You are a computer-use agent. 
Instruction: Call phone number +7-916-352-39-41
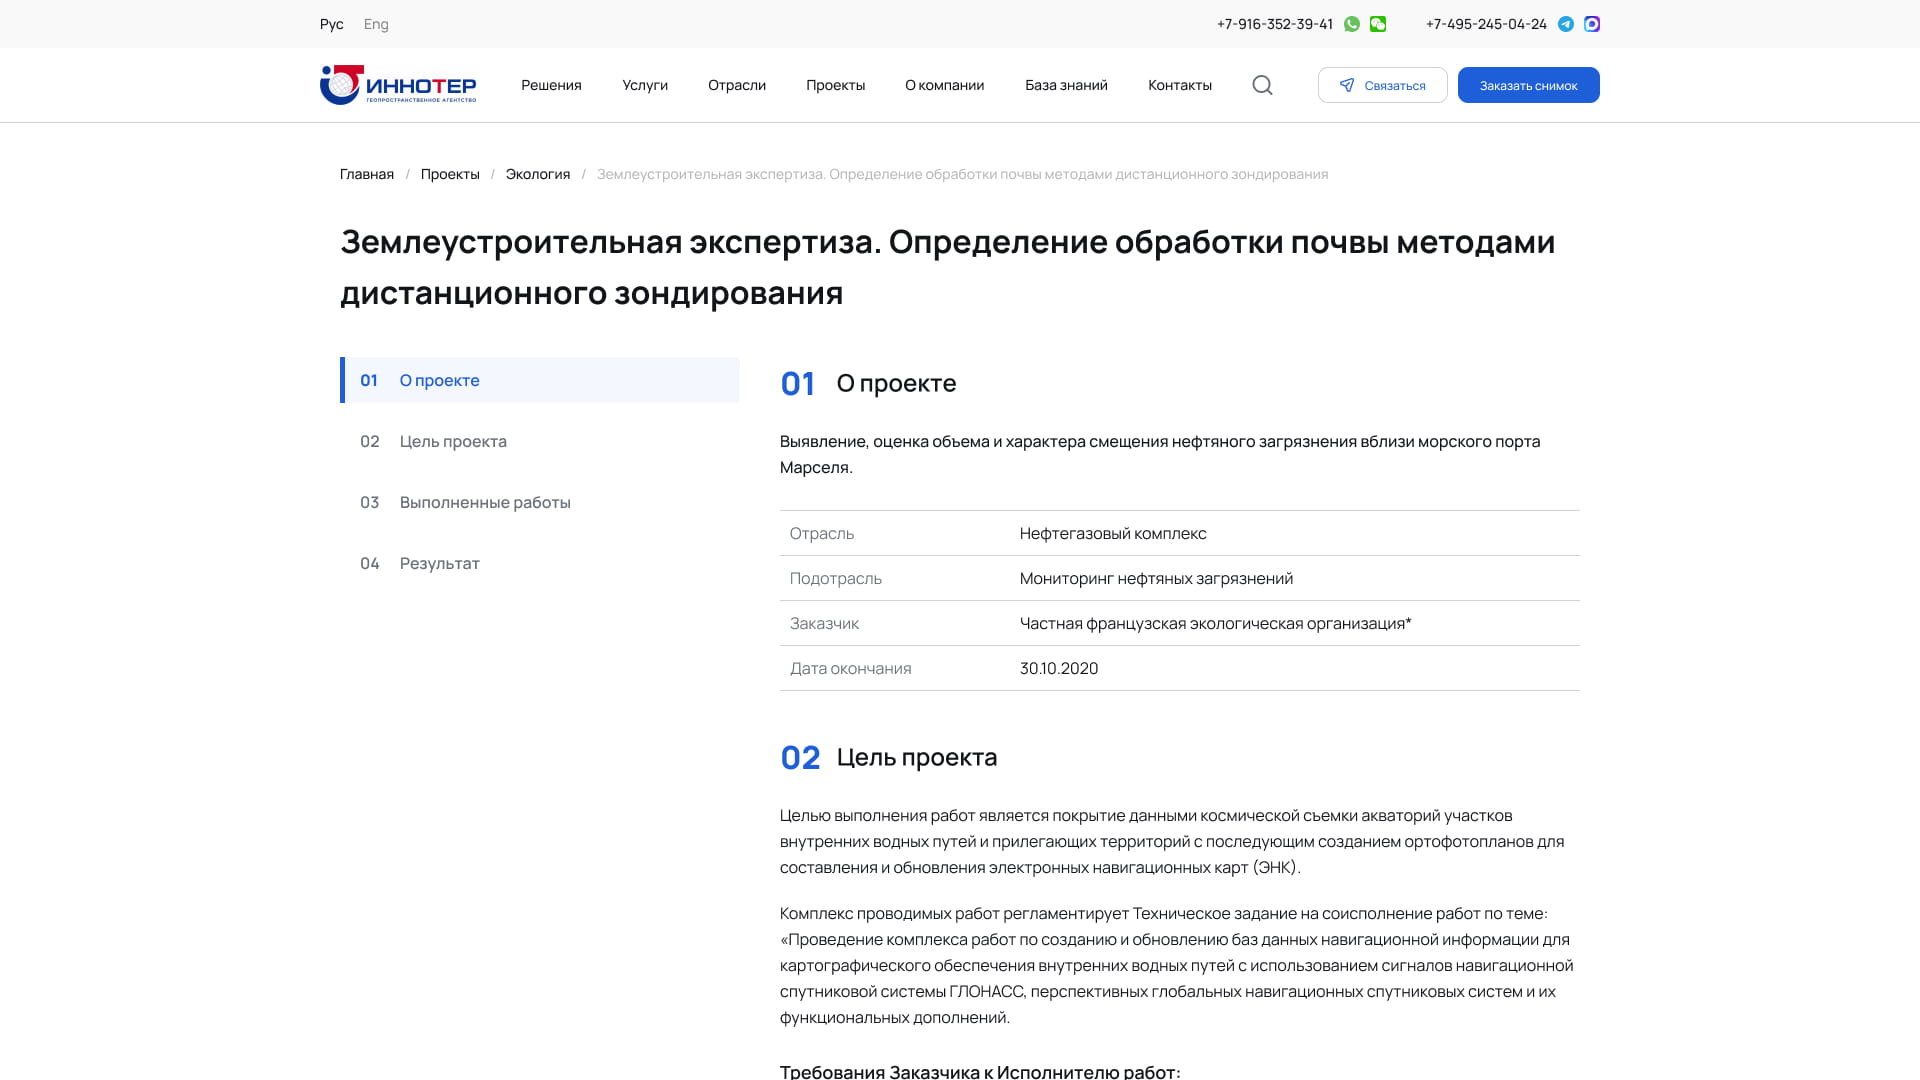click(x=1274, y=24)
